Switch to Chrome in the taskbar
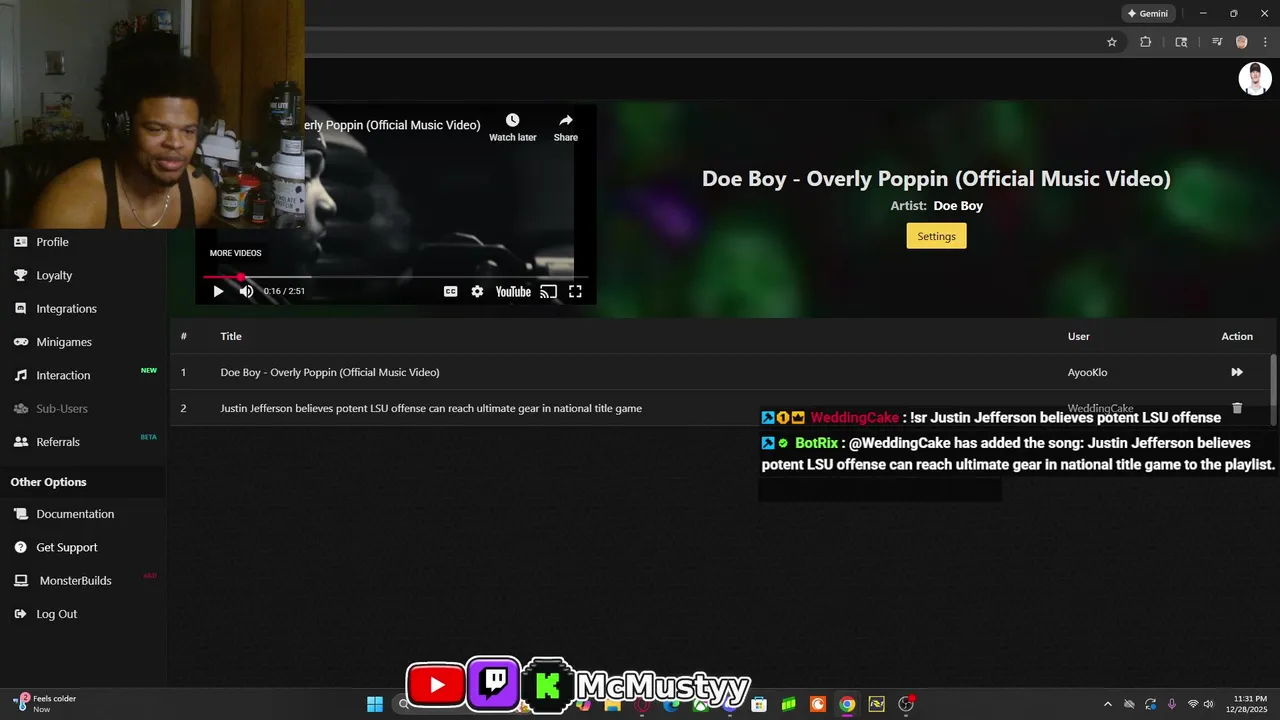The image size is (1280, 720). coord(847,704)
